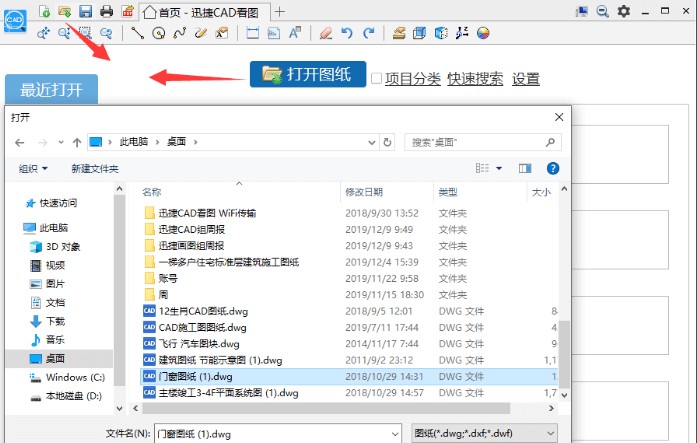Screen dimensions: 697x443
Task: Click the 3D cube perspective icon
Action: point(441,33)
